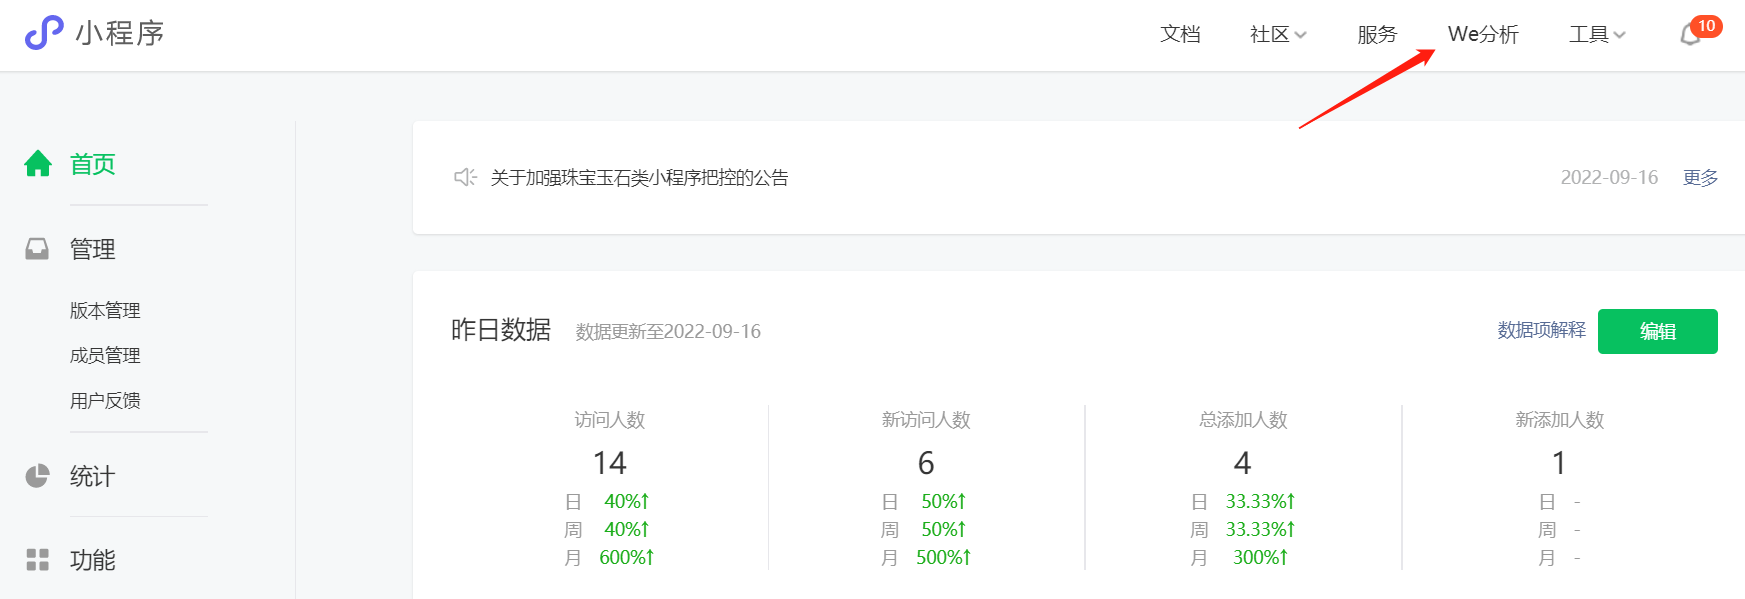Select 管理 in the sidebar
The height and width of the screenshot is (599, 1745).
coord(93,249)
